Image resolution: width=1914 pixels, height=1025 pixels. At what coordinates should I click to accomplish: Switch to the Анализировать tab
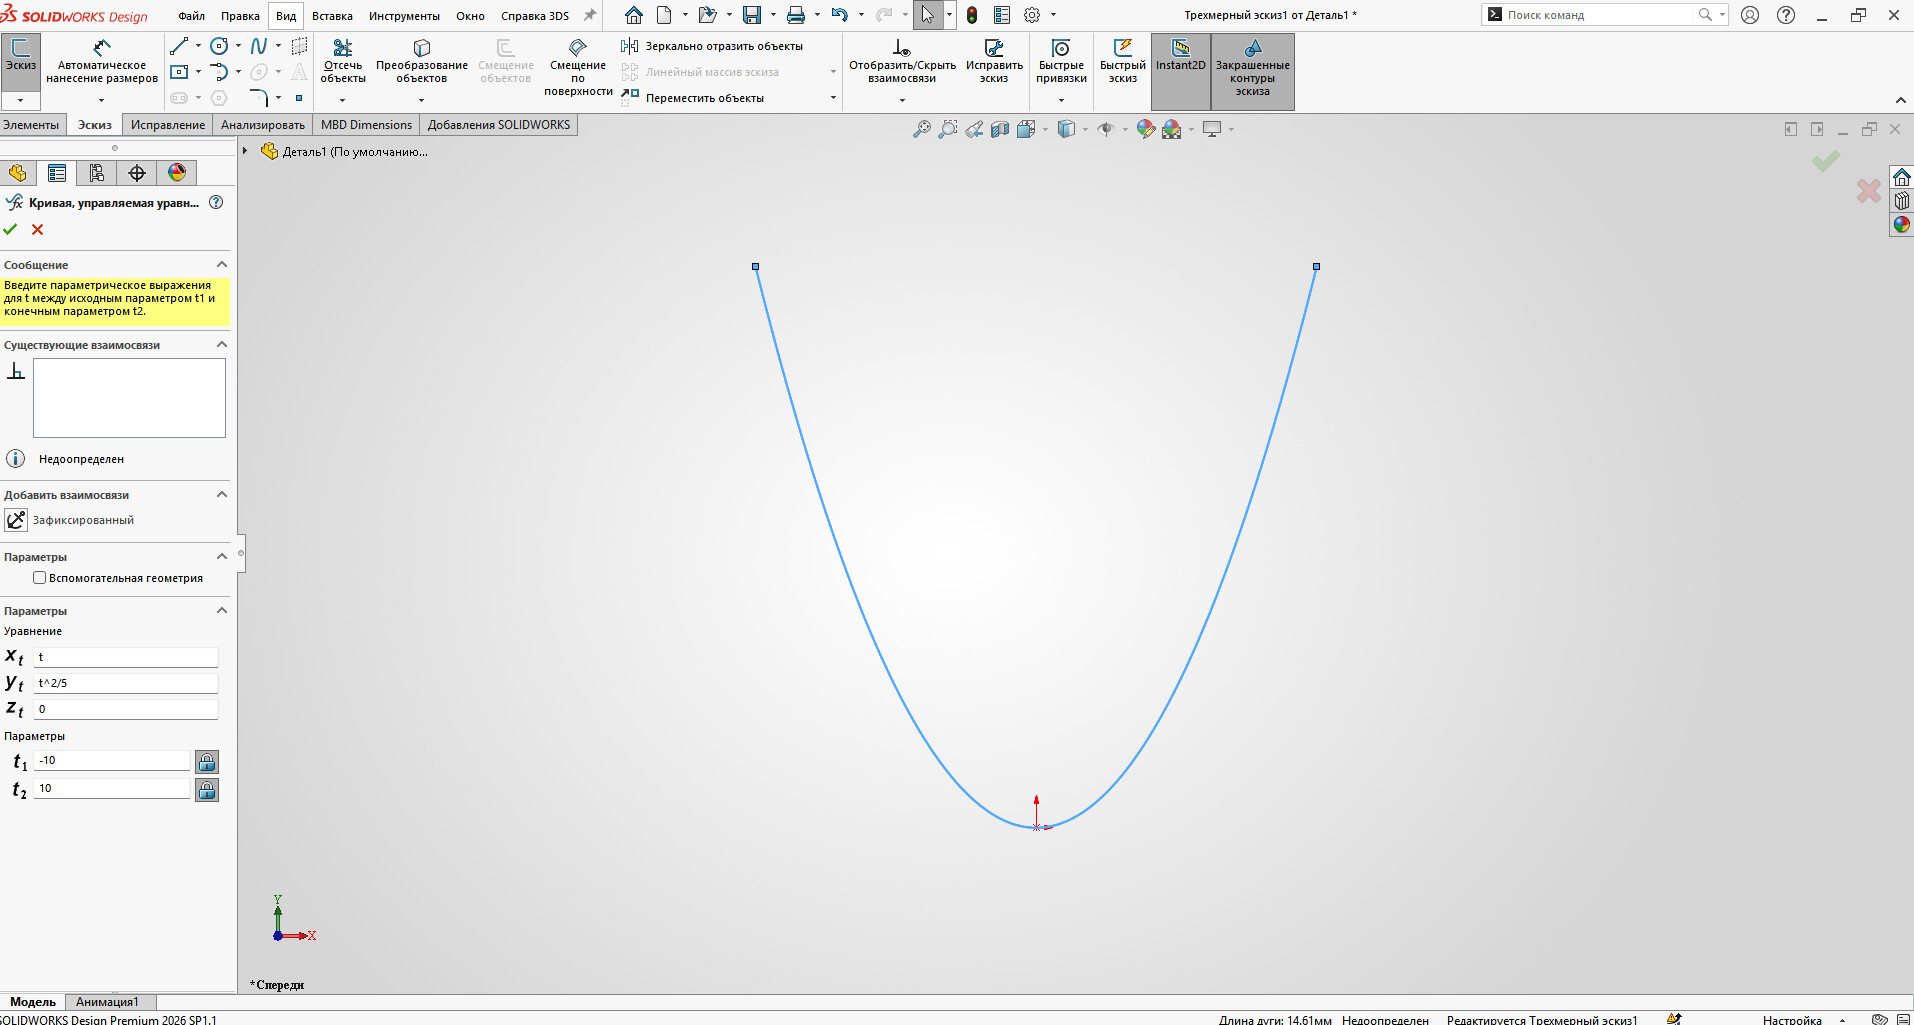pos(262,125)
